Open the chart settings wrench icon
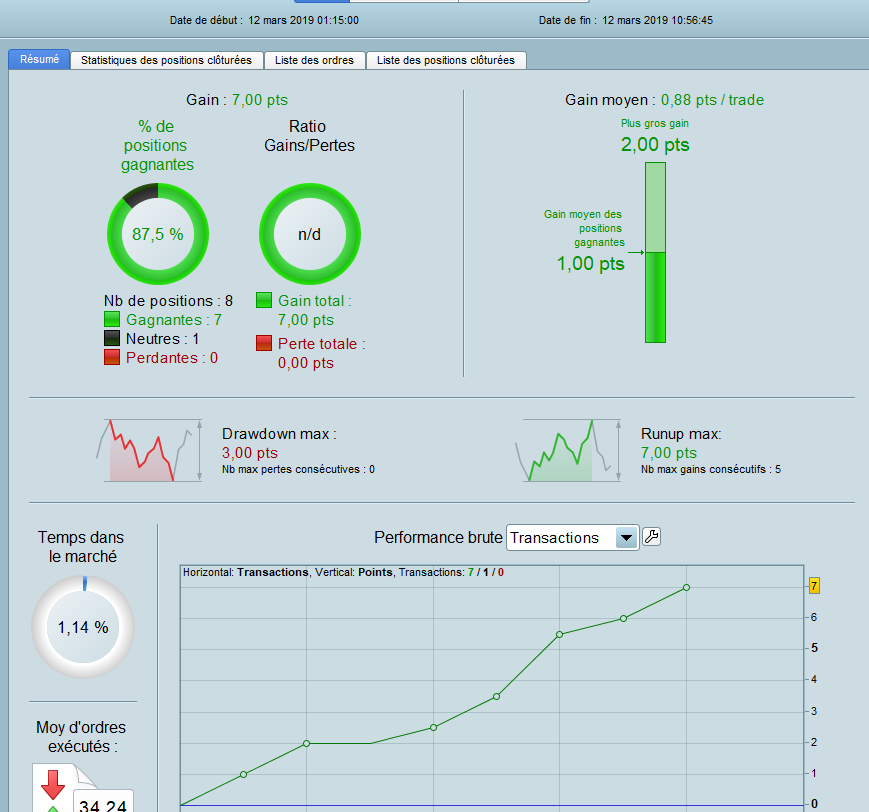The width and height of the screenshot is (869, 812). click(x=651, y=537)
